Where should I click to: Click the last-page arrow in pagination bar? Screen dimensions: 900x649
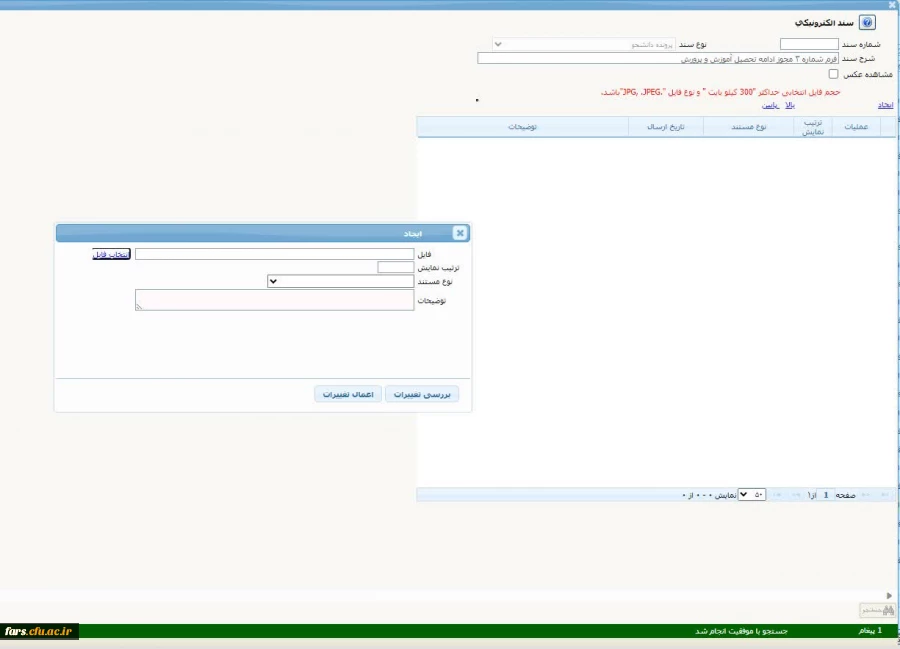[x=777, y=493]
